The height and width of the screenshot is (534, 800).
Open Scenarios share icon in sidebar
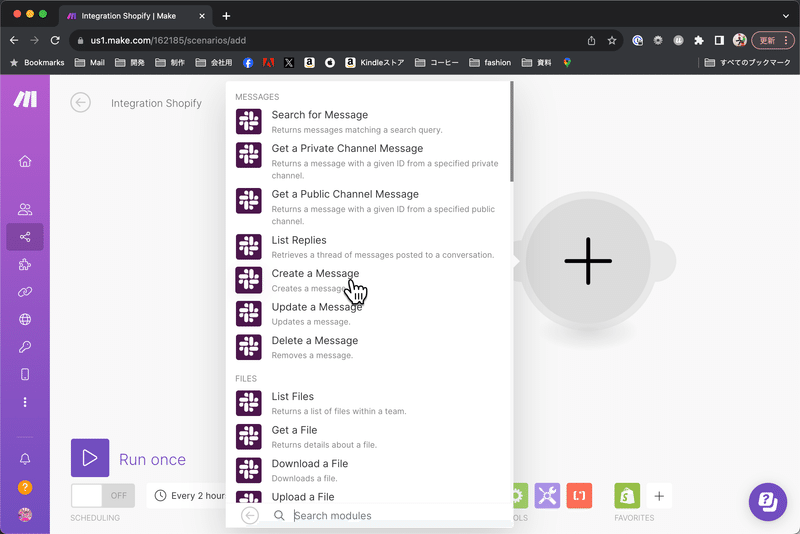(25, 237)
